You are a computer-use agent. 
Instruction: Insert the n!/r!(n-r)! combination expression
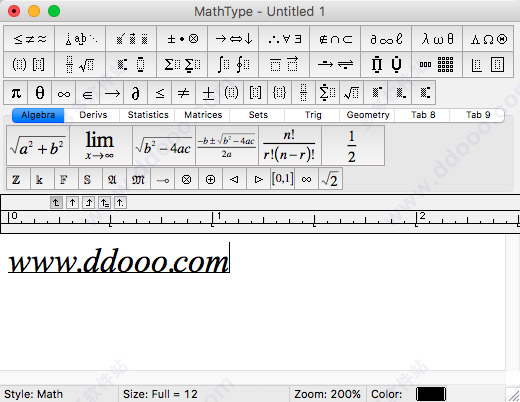click(x=290, y=146)
